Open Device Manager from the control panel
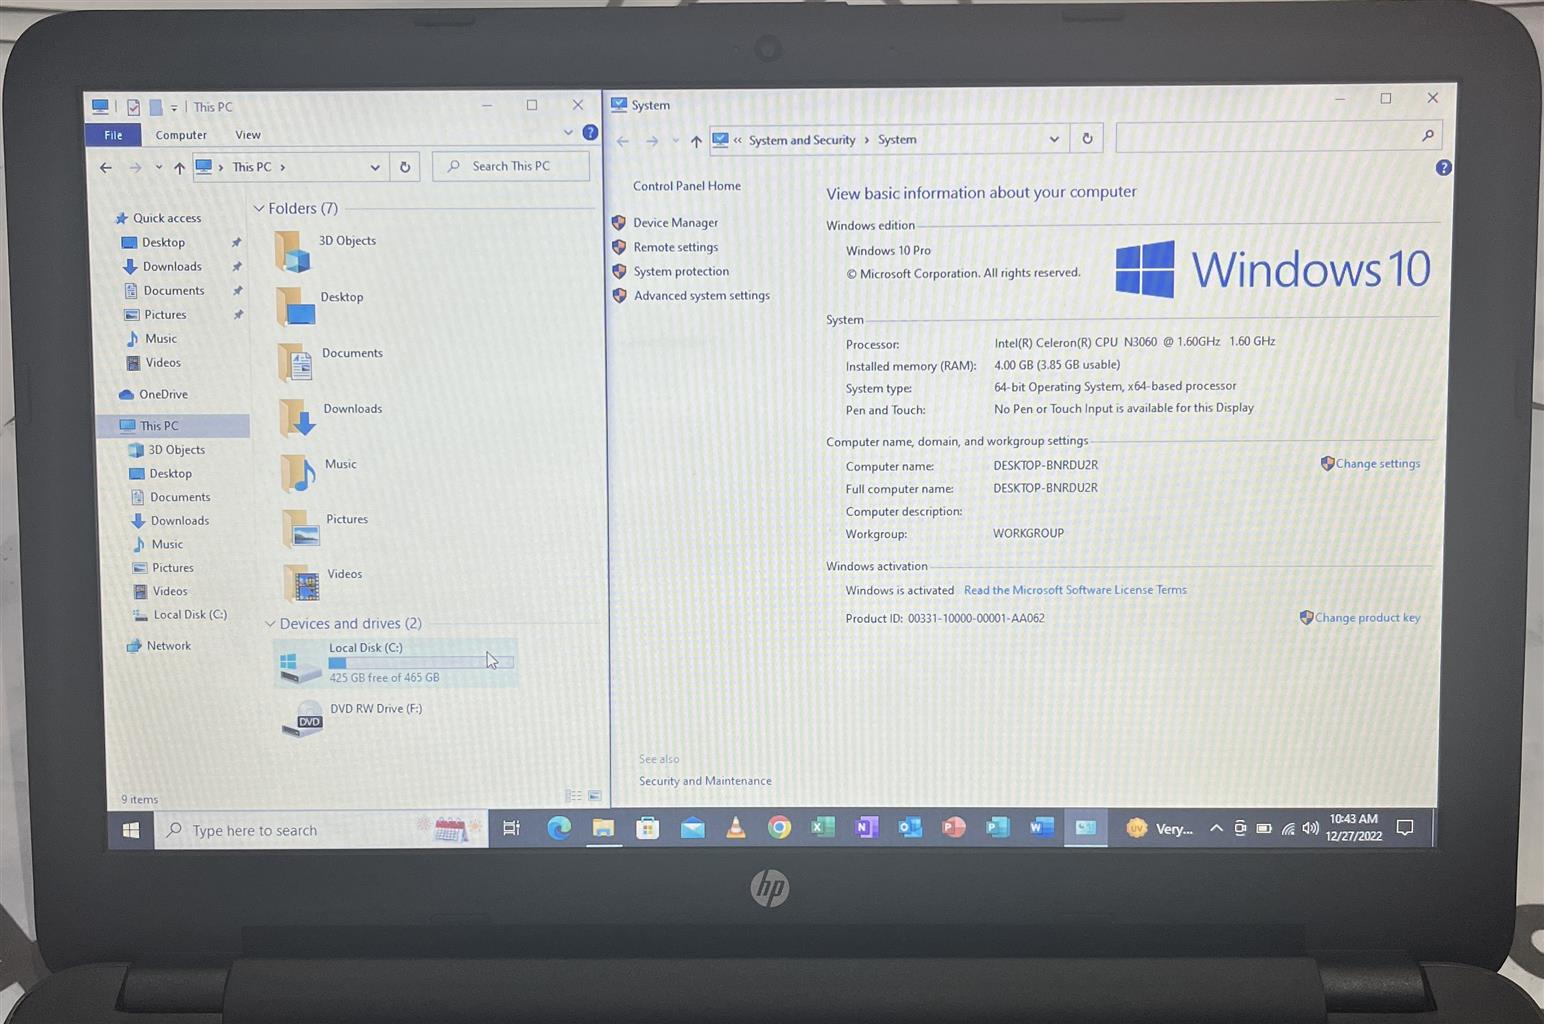Image resolution: width=1544 pixels, height=1024 pixels. click(675, 223)
